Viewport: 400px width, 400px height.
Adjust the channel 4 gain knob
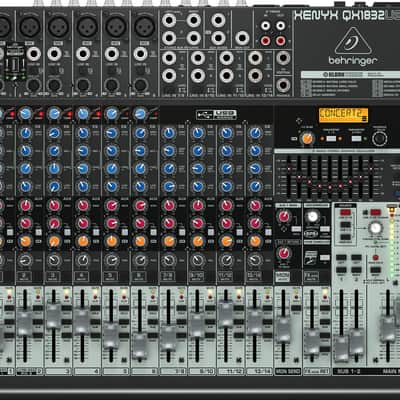83,114
